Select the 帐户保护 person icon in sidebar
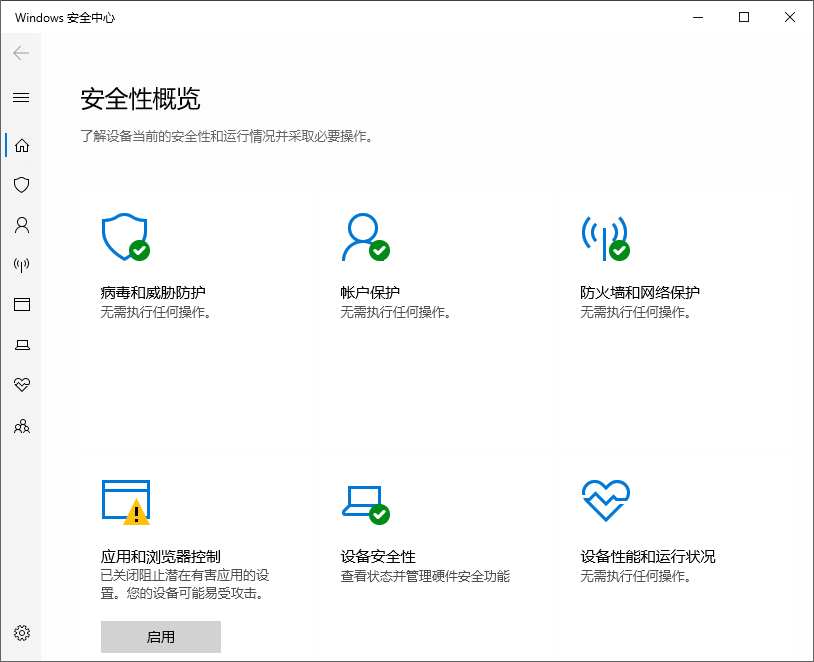The width and height of the screenshot is (814, 662). click(x=22, y=225)
